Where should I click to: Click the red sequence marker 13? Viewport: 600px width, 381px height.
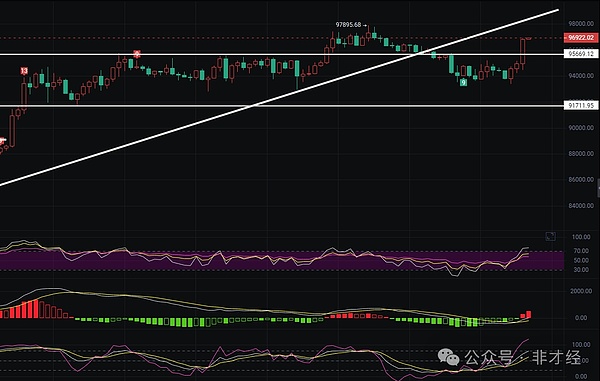pos(24,71)
